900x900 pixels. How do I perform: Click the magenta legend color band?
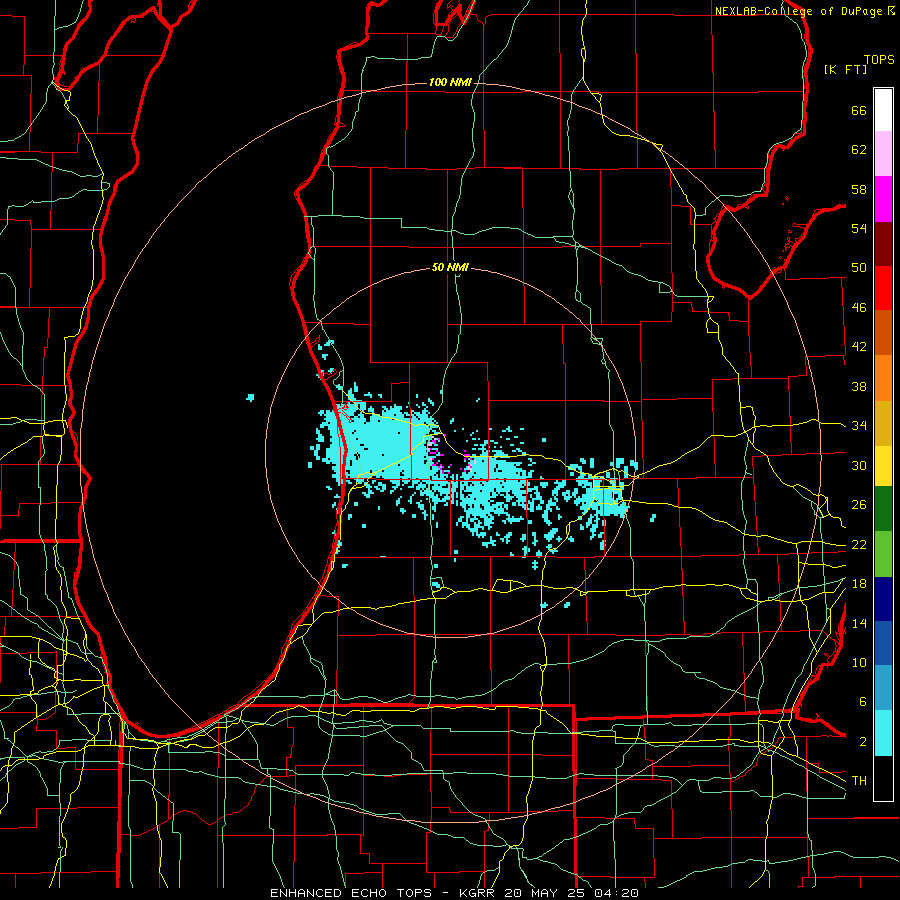tap(883, 199)
